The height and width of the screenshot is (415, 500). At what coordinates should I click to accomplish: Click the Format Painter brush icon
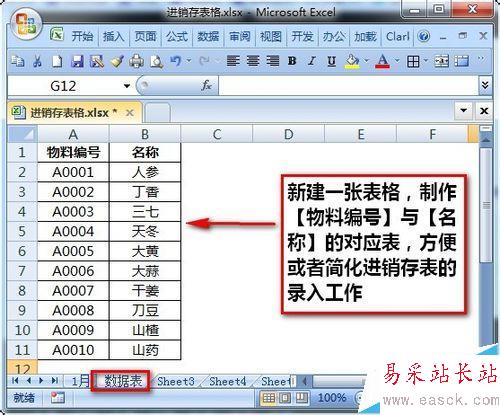[117, 61]
